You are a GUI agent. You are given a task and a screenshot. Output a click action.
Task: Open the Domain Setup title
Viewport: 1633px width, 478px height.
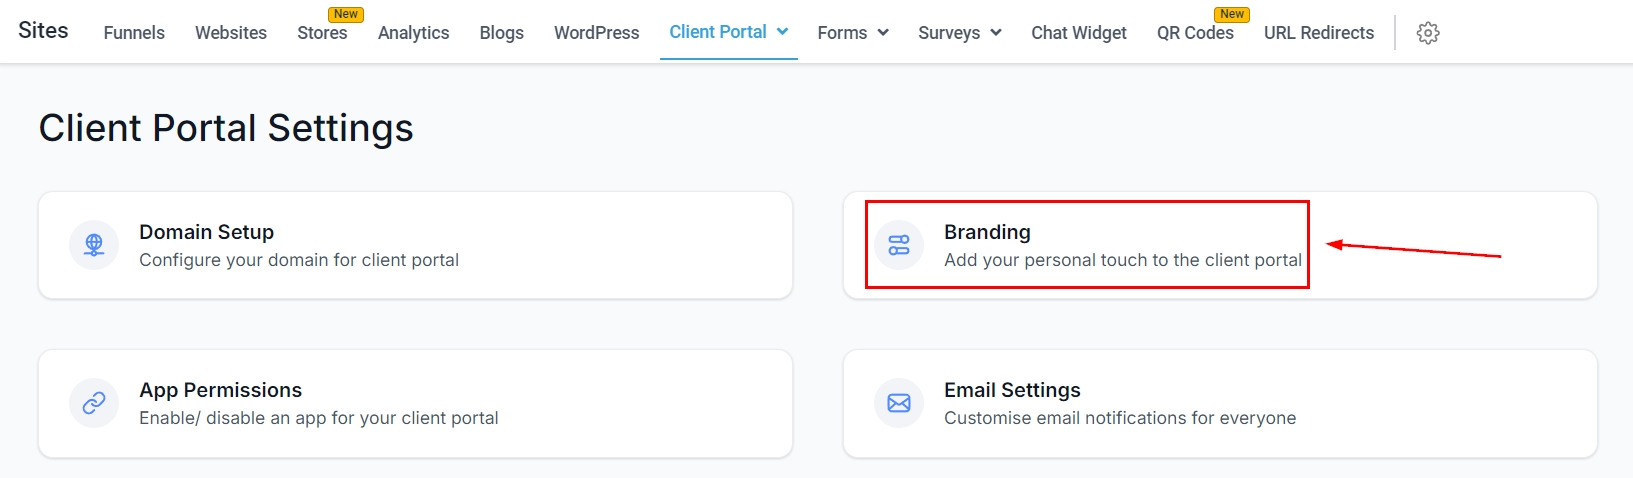coord(206,232)
